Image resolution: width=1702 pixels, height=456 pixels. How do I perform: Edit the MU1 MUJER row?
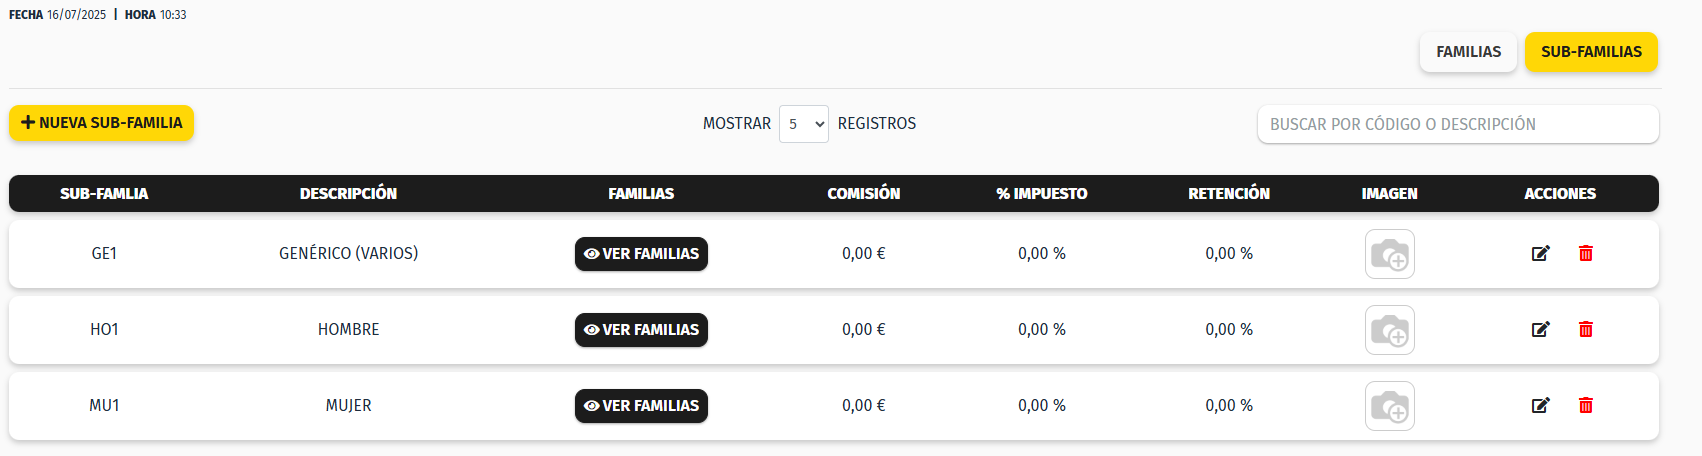click(x=1540, y=406)
